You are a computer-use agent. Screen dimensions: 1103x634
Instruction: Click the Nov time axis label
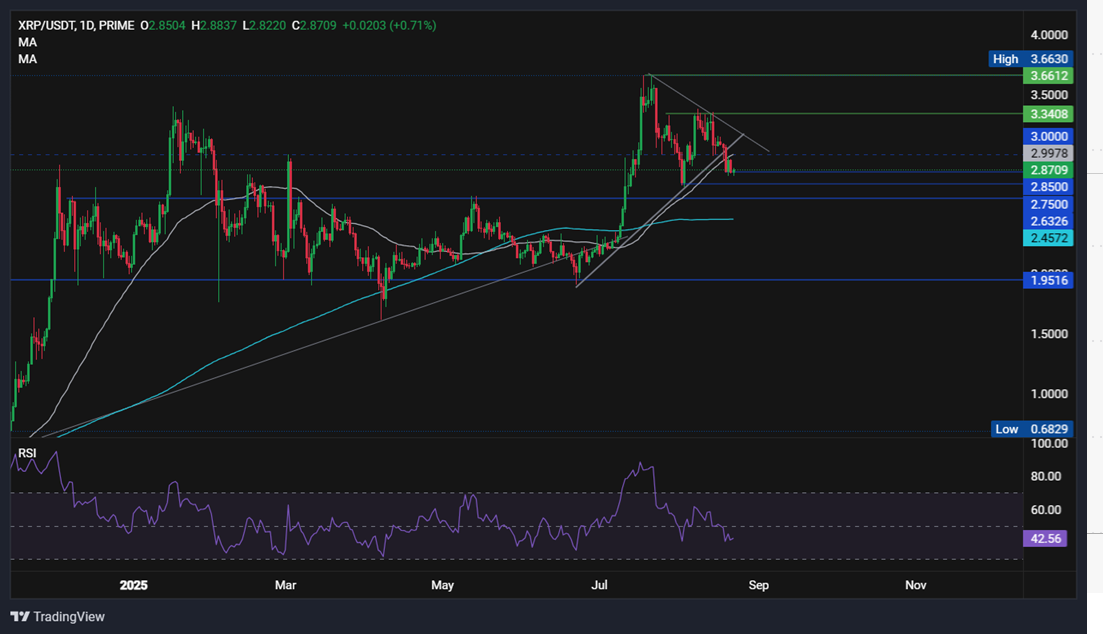click(915, 585)
